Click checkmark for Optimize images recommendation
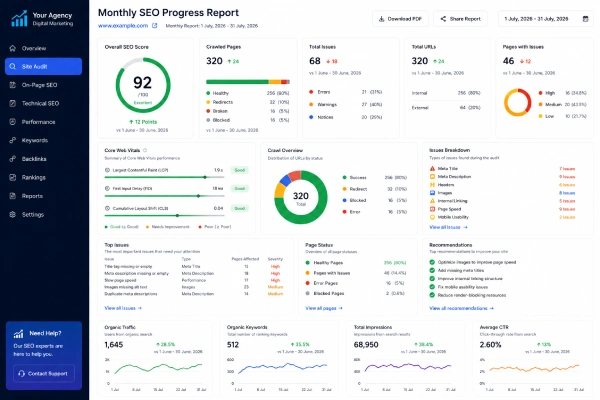 [432, 262]
